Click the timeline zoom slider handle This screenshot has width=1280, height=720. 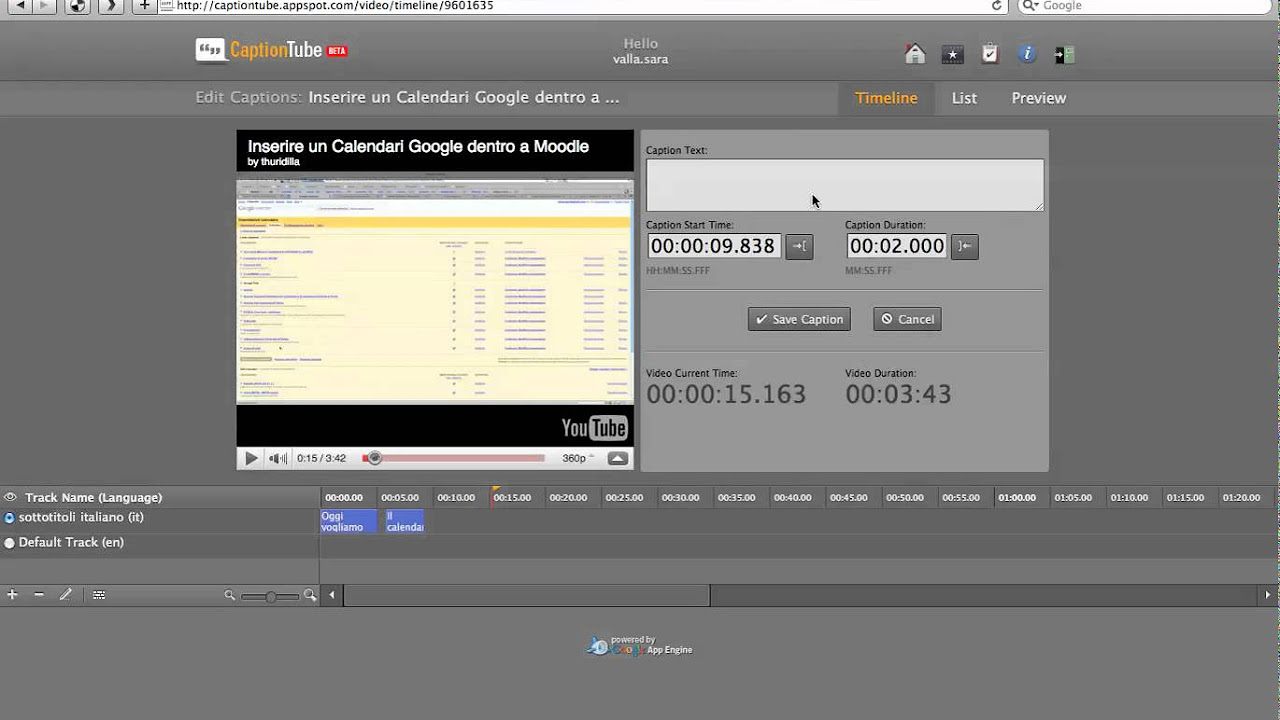tap(272, 596)
